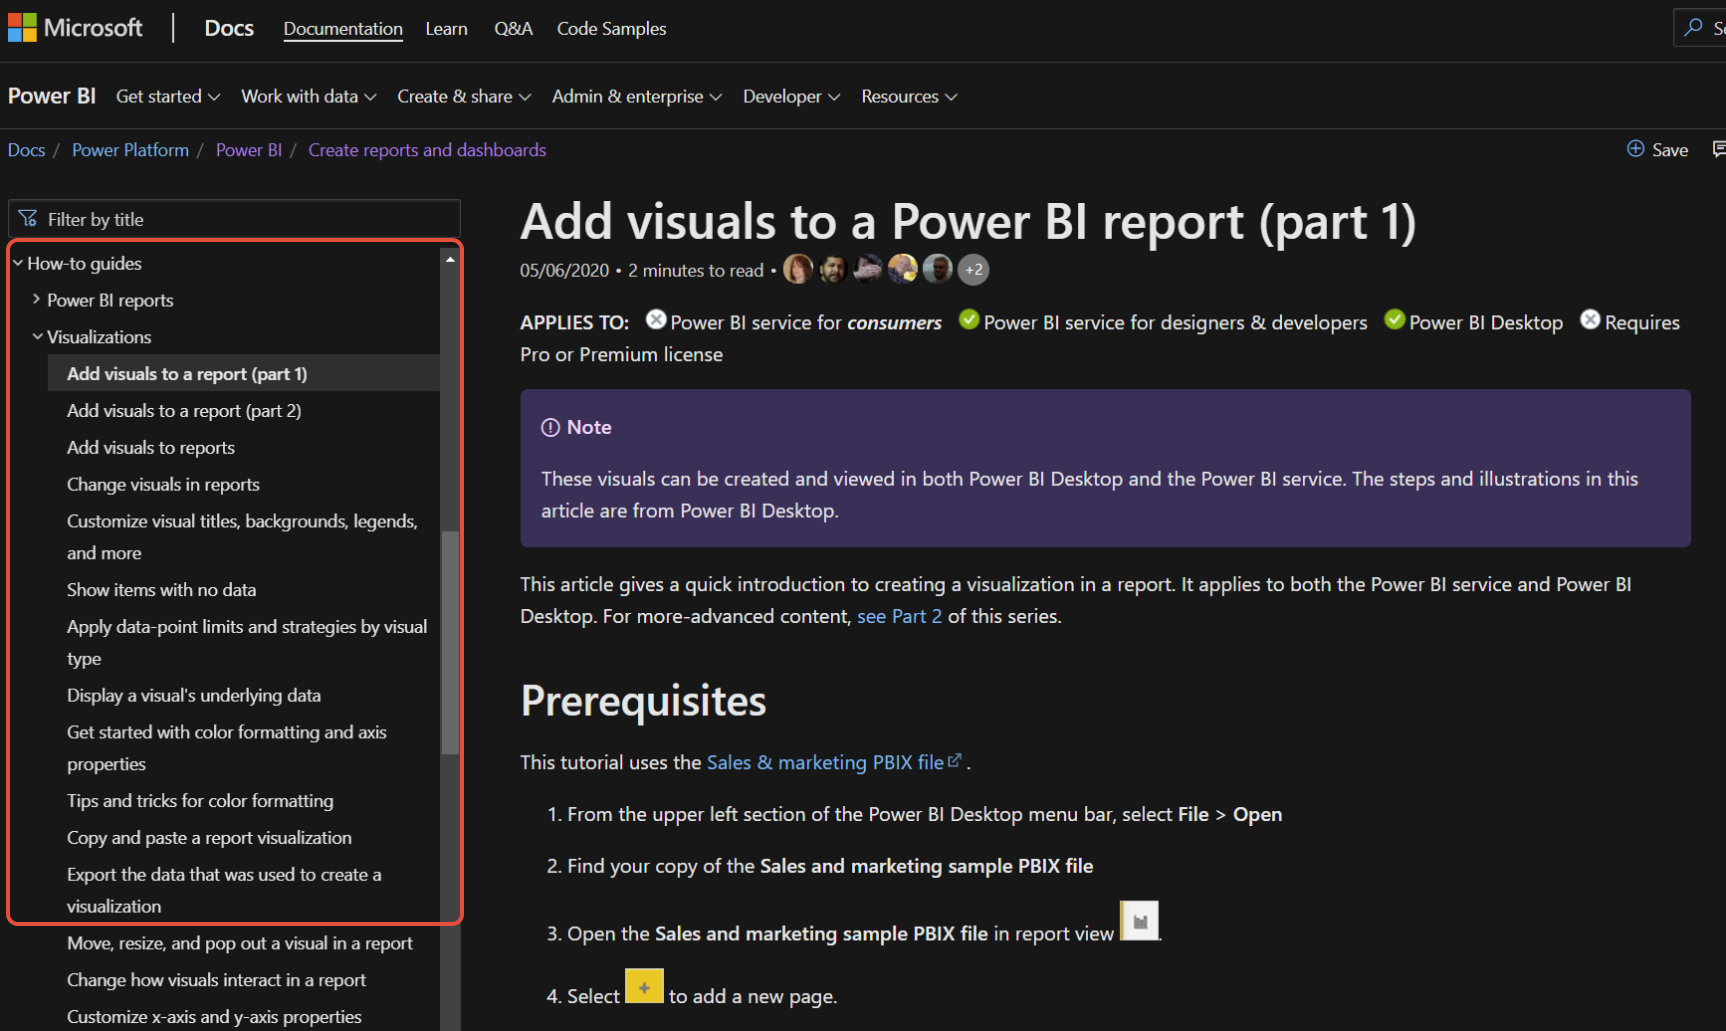Open 'Add visuals to a report (part 2)'
Screen dimensions: 1726x1031
pos(184,411)
